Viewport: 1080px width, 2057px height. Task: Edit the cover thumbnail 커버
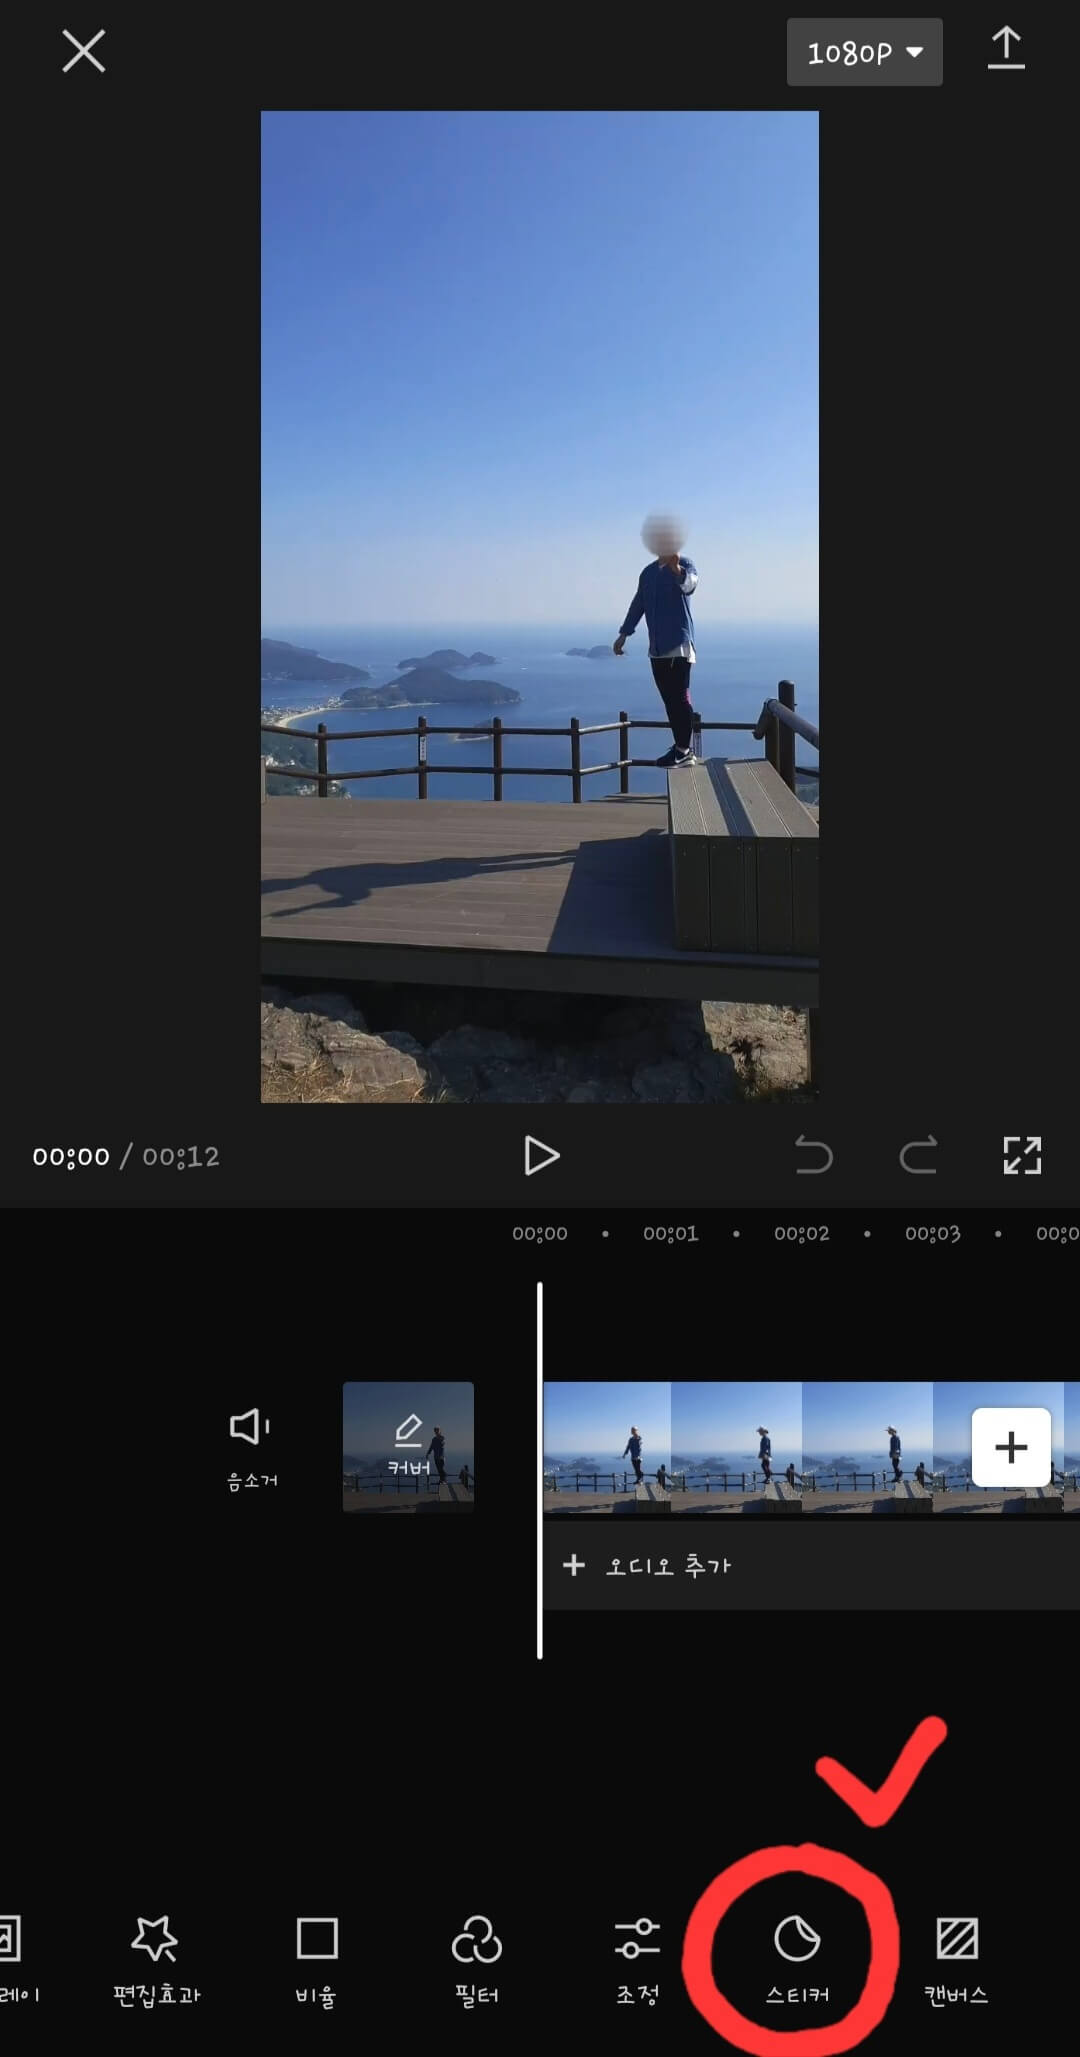[x=408, y=1447]
